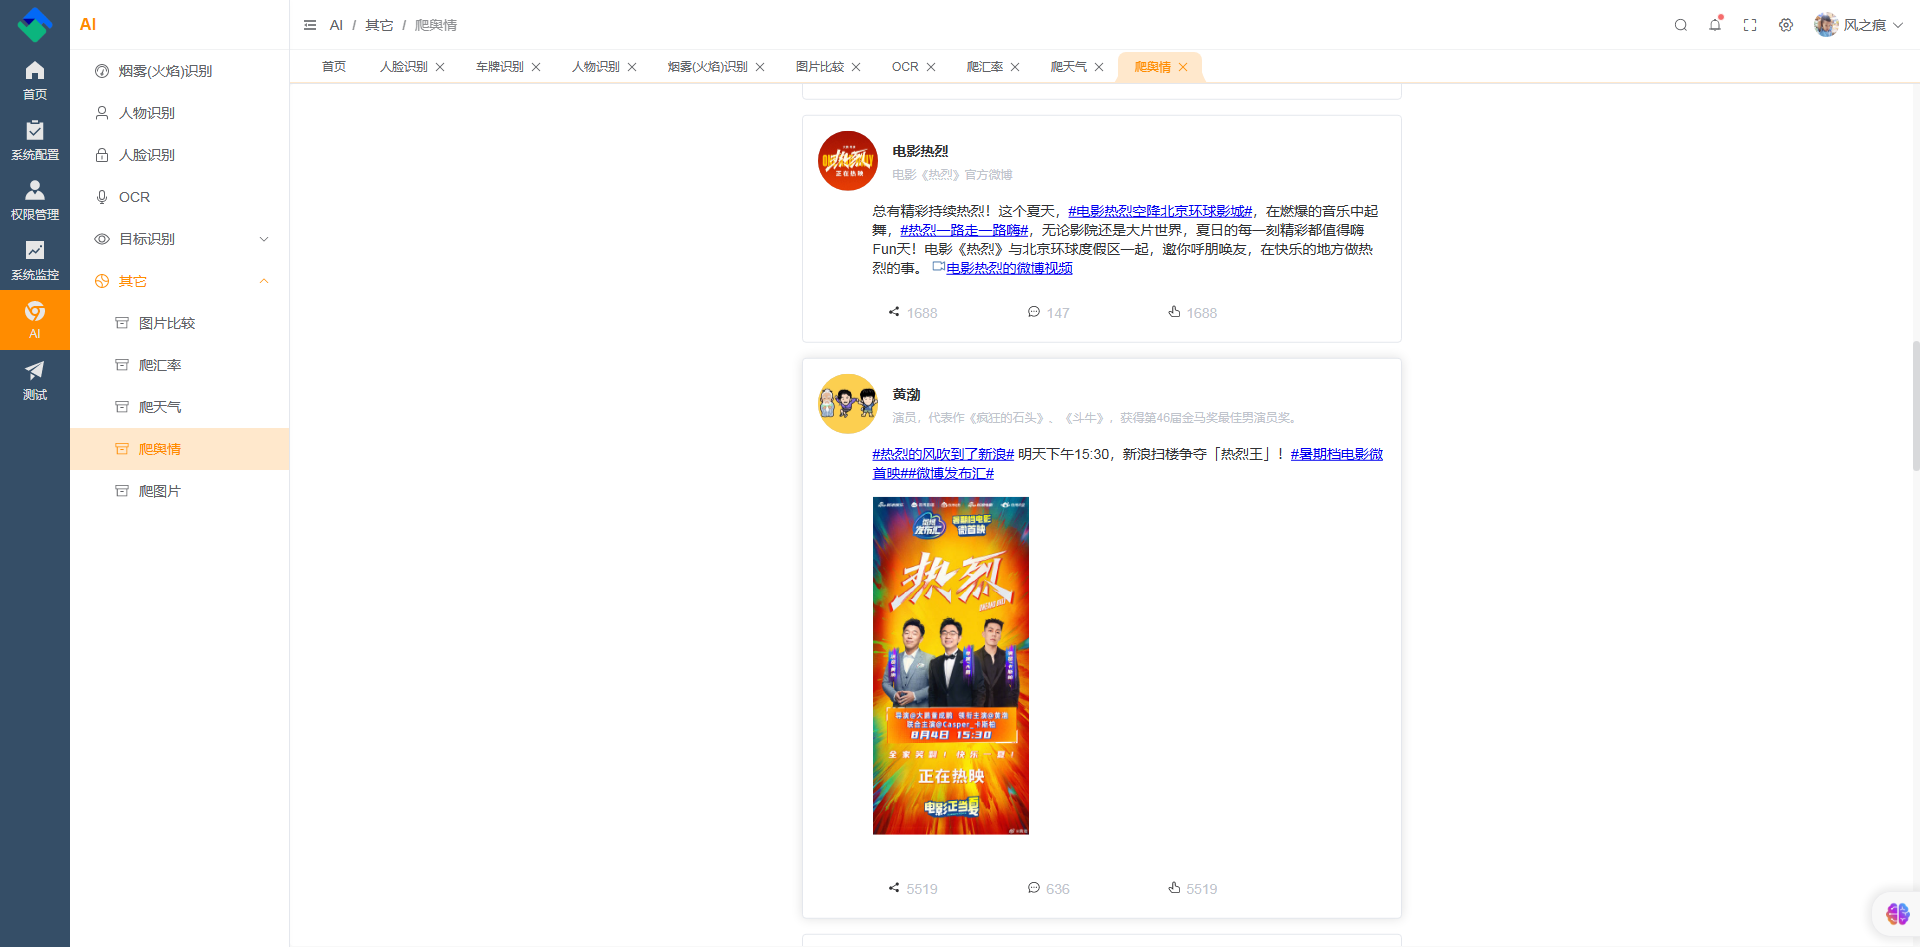Close the 爬汇率 tab
The height and width of the screenshot is (947, 1920).
tap(1015, 67)
